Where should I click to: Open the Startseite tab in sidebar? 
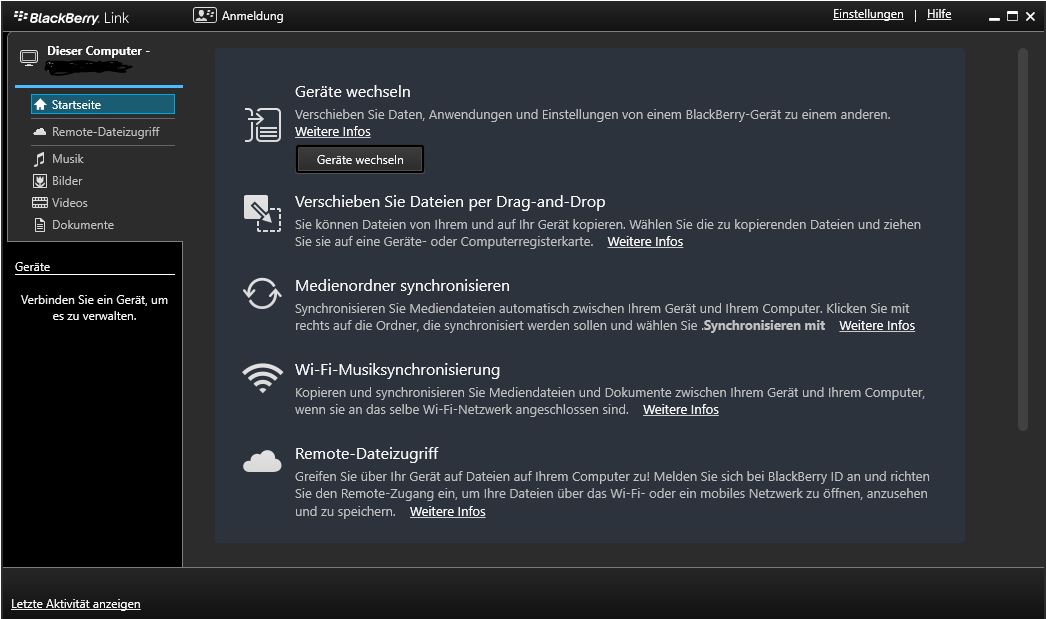[103, 105]
